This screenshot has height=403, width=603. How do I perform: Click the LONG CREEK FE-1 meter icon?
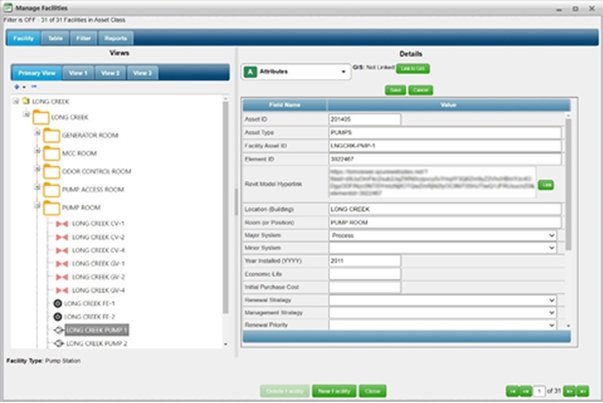point(58,302)
